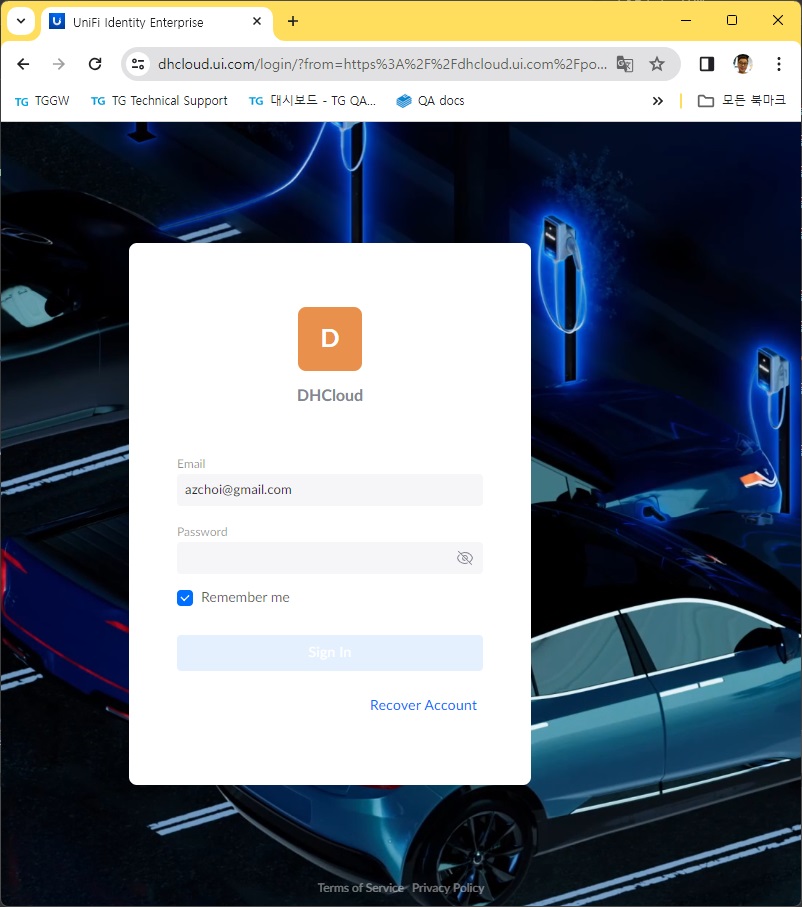Open the TG Technical Support bookmark
Image resolution: width=802 pixels, height=907 pixels.
pos(159,101)
